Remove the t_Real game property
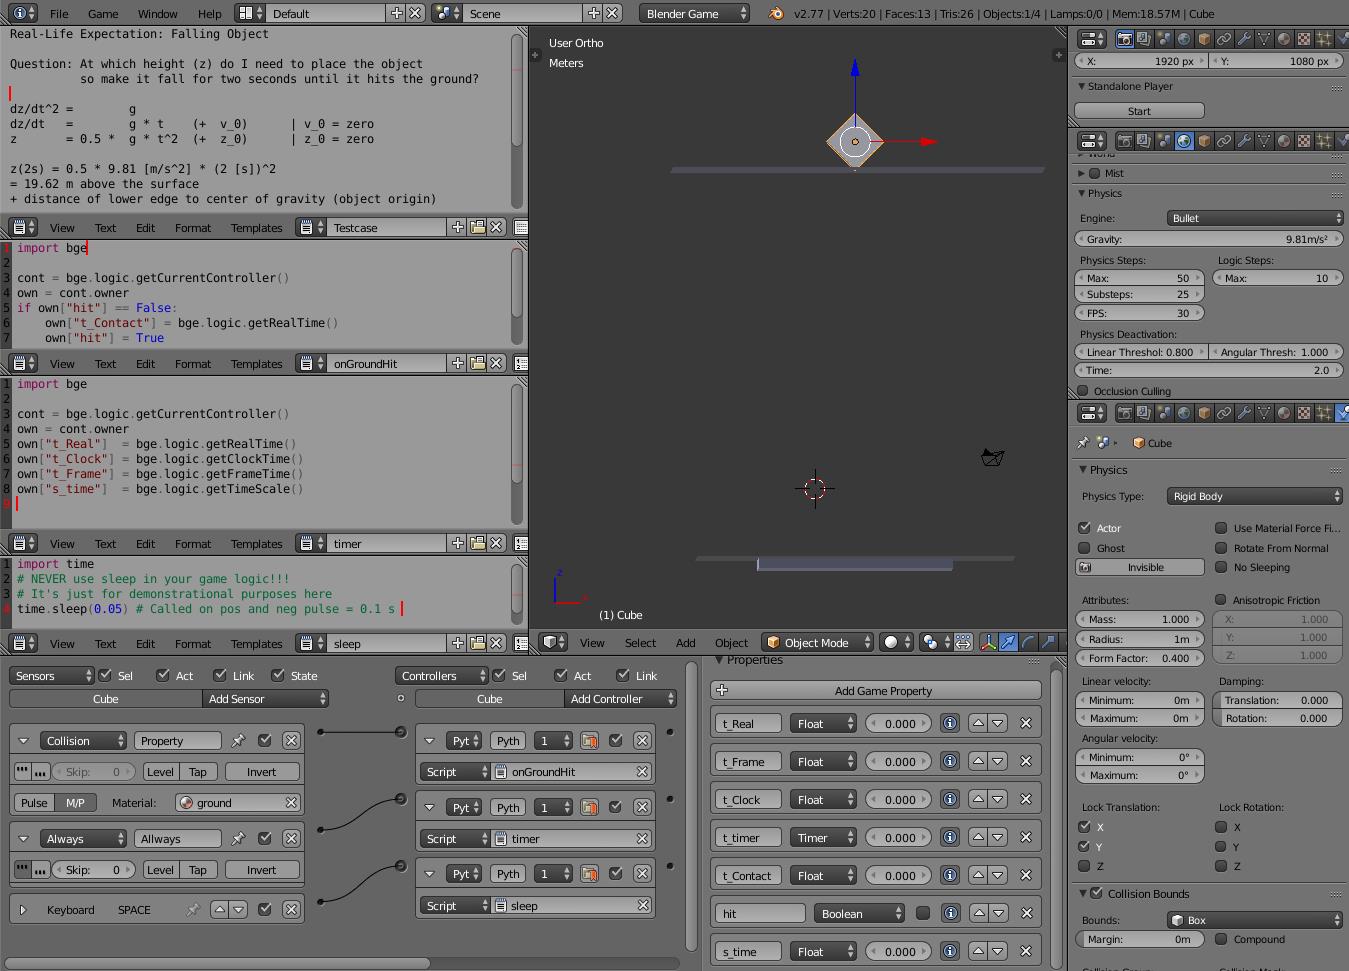 coord(1026,723)
